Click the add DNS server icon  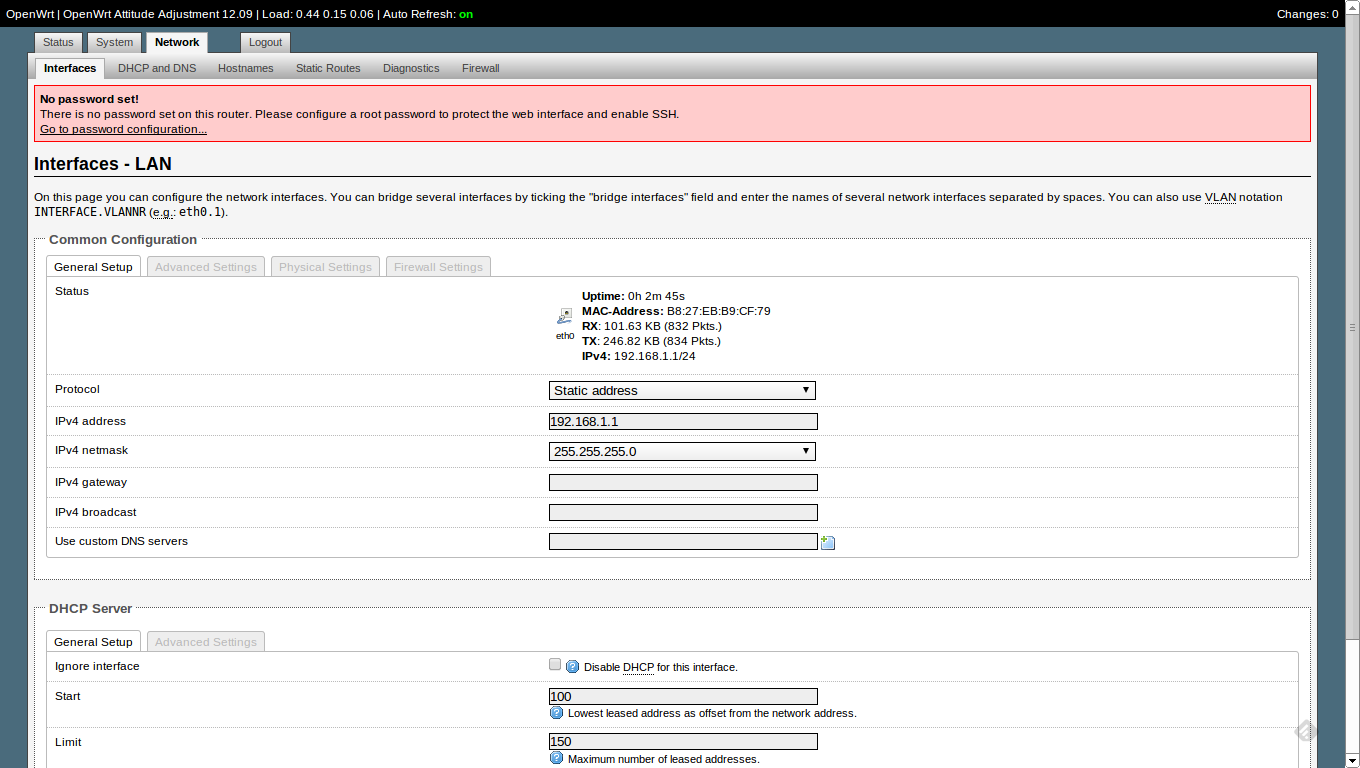click(828, 542)
